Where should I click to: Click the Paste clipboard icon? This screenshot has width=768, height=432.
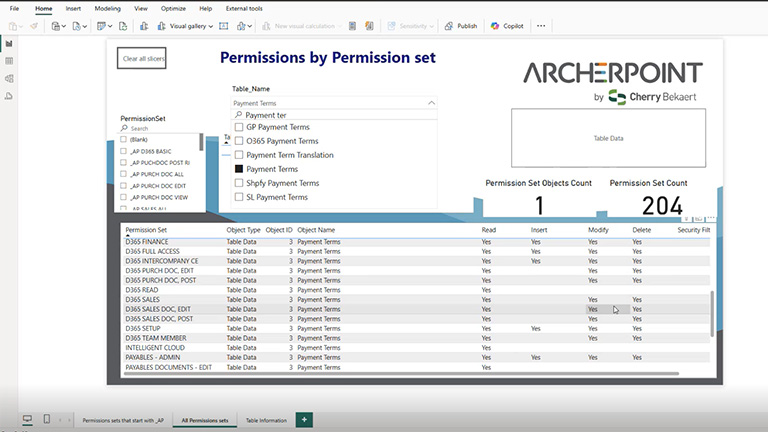point(13,26)
